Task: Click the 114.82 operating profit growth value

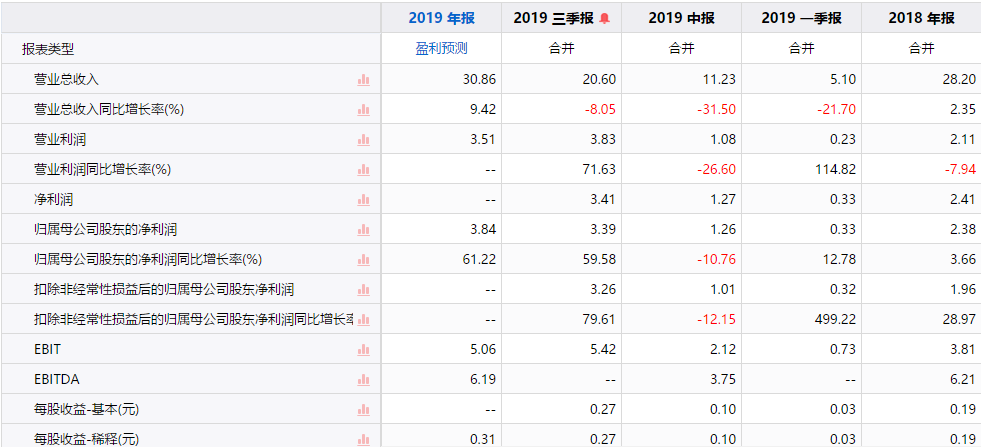Action: click(x=837, y=170)
